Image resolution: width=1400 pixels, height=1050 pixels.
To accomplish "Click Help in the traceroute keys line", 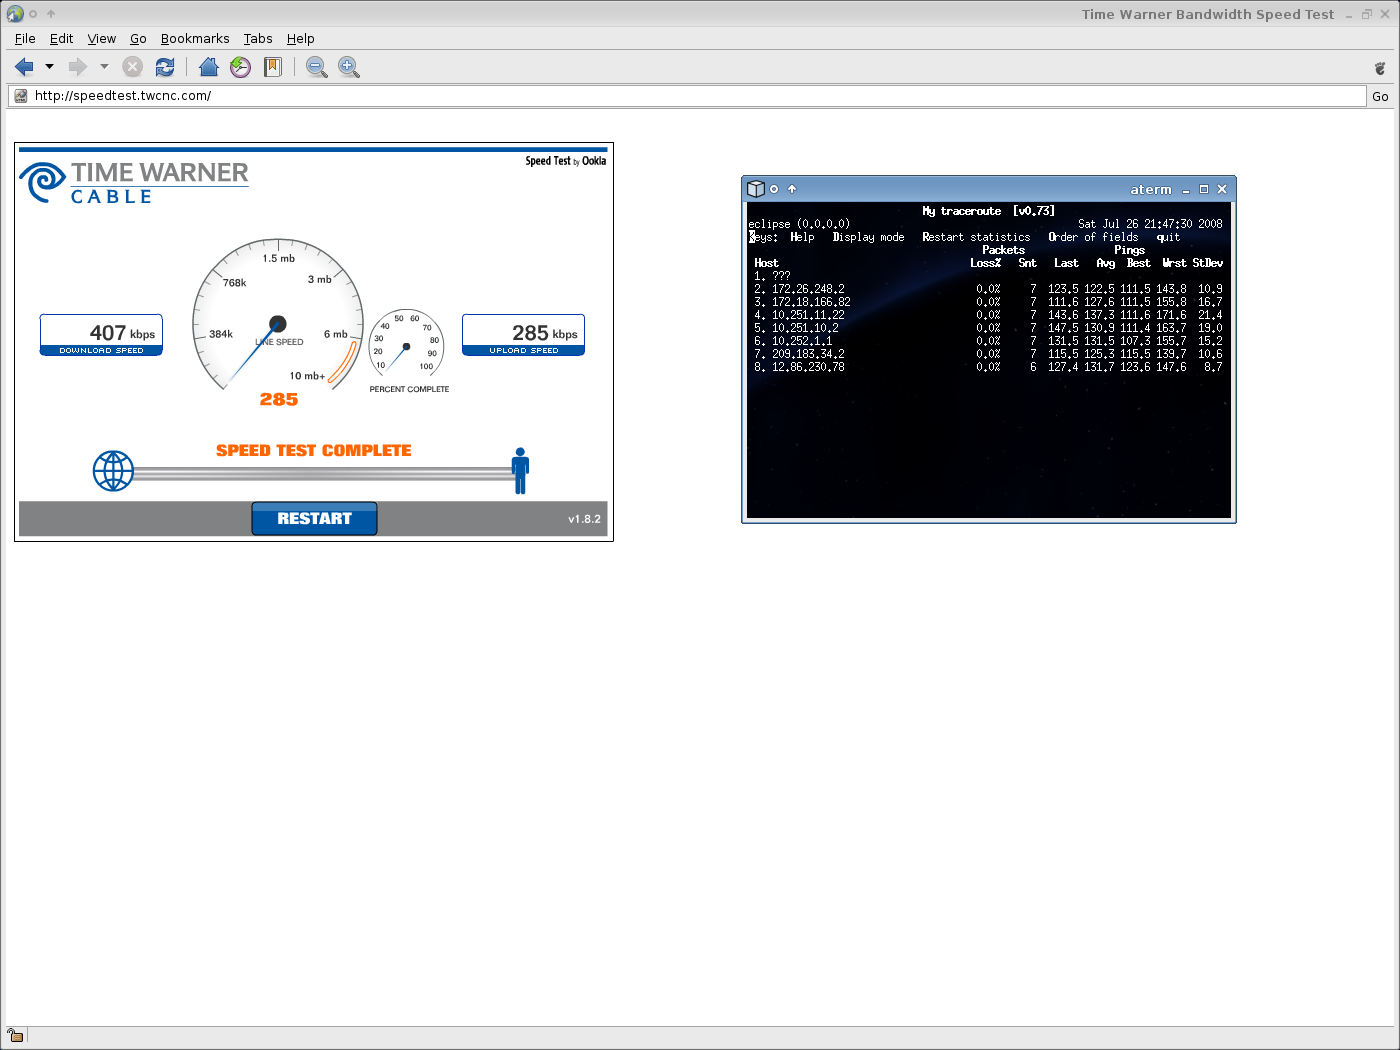I will tap(802, 237).
